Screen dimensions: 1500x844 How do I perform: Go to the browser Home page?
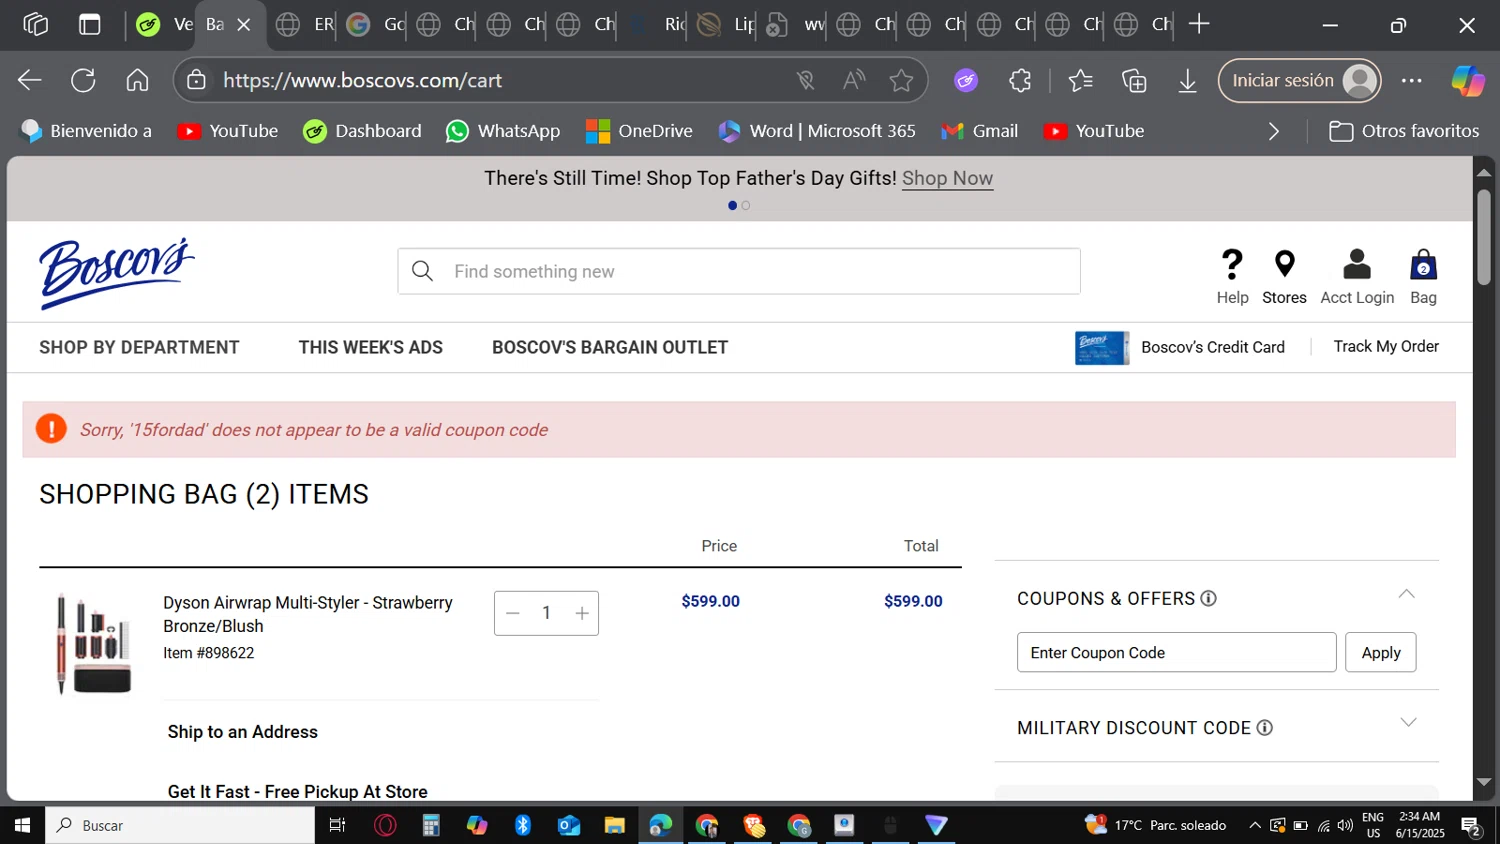tap(137, 81)
